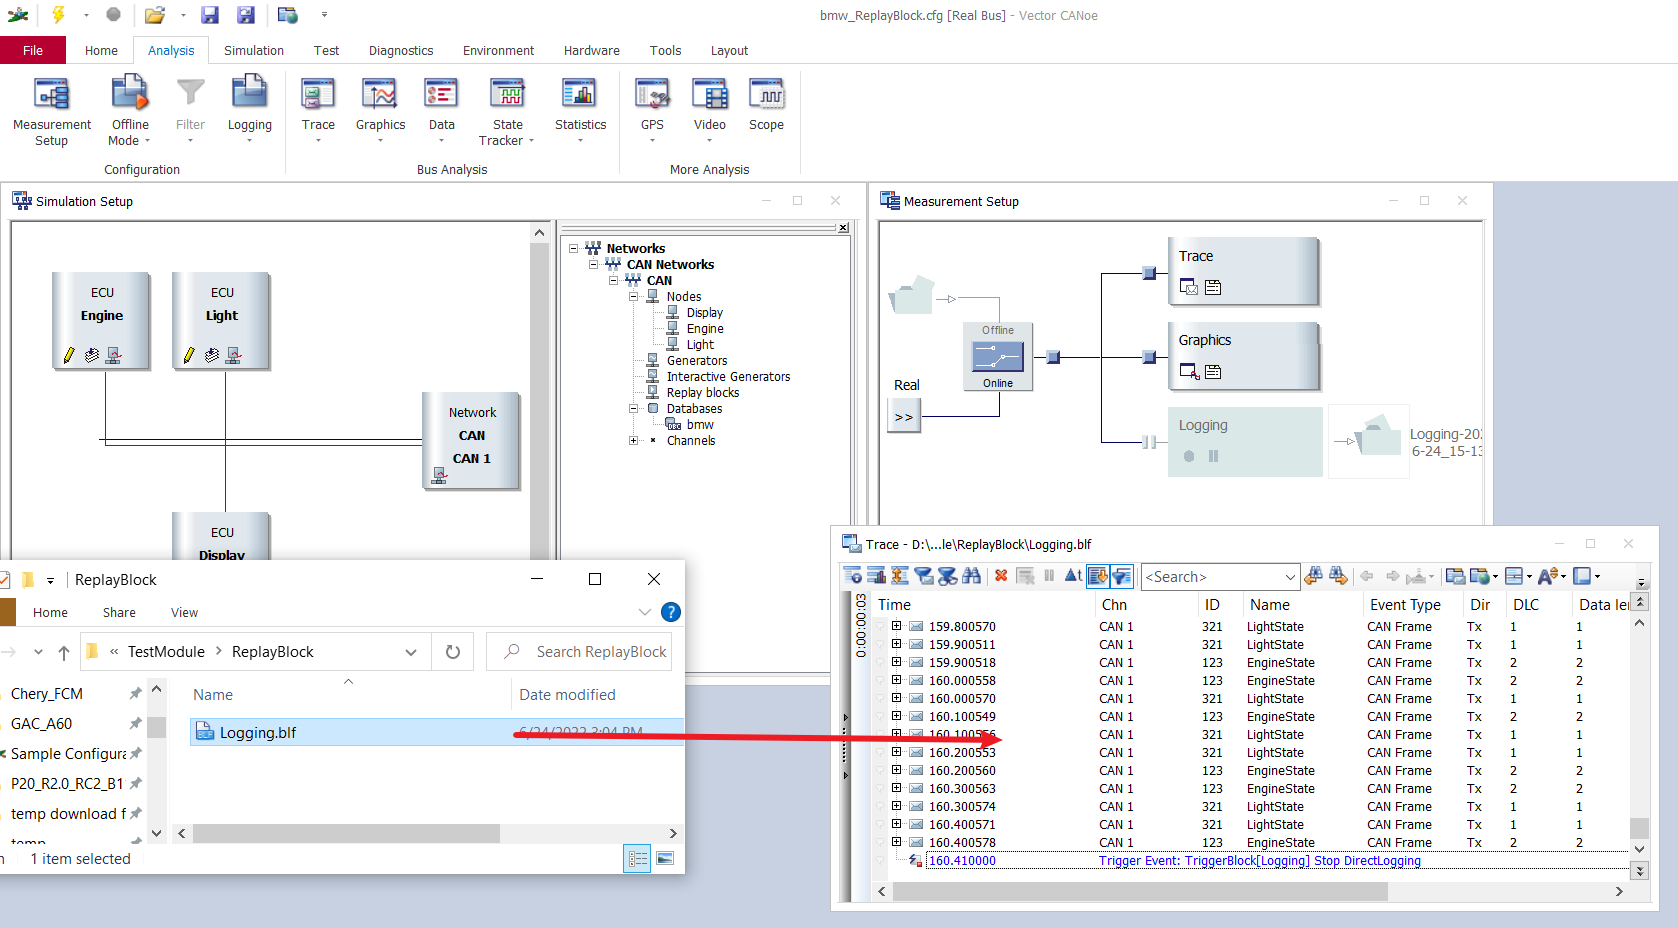
Task: Click the Real bus '>>' source block
Action: (904, 416)
